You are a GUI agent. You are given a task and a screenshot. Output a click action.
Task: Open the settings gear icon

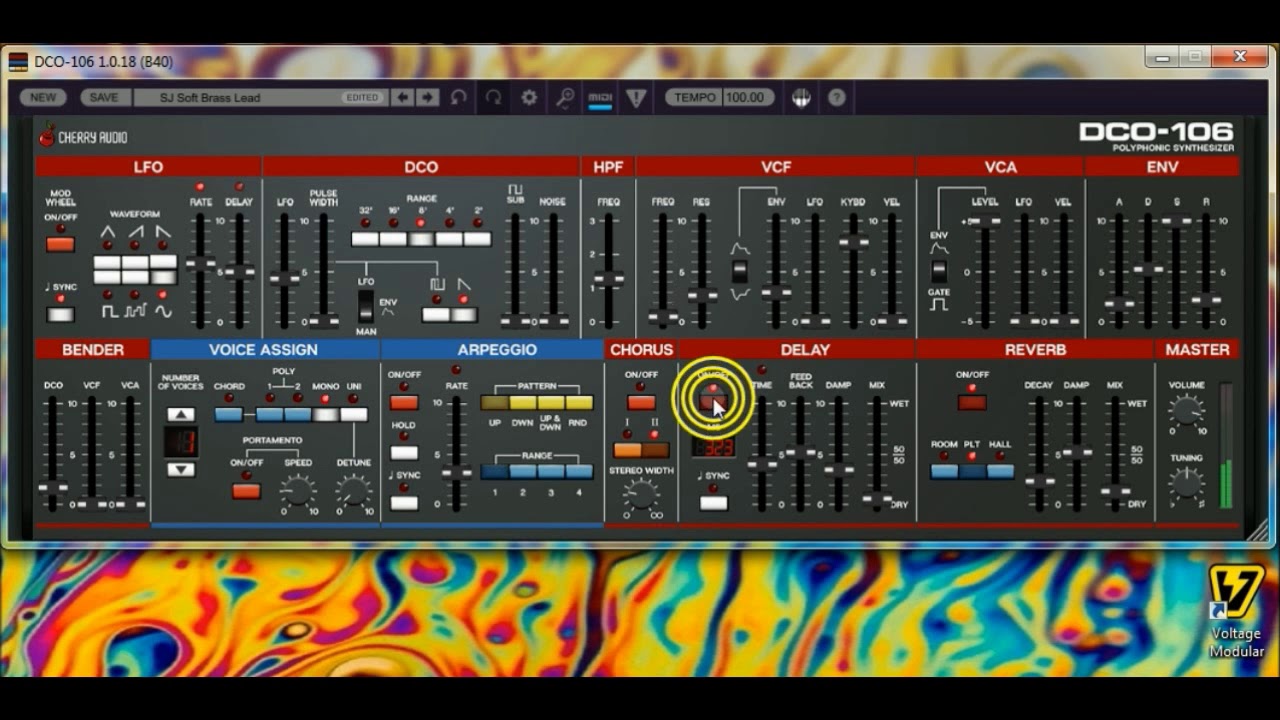[x=529, y=97]
